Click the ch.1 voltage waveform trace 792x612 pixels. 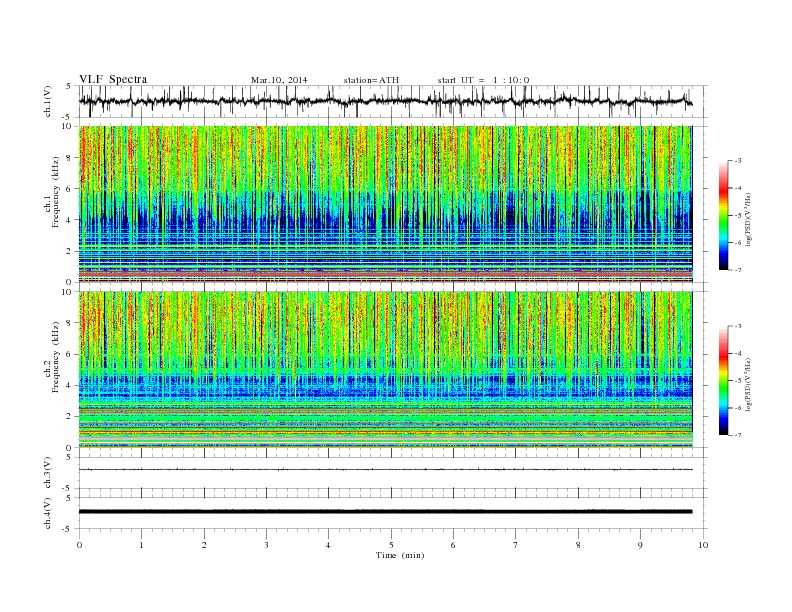coord(385,101)
